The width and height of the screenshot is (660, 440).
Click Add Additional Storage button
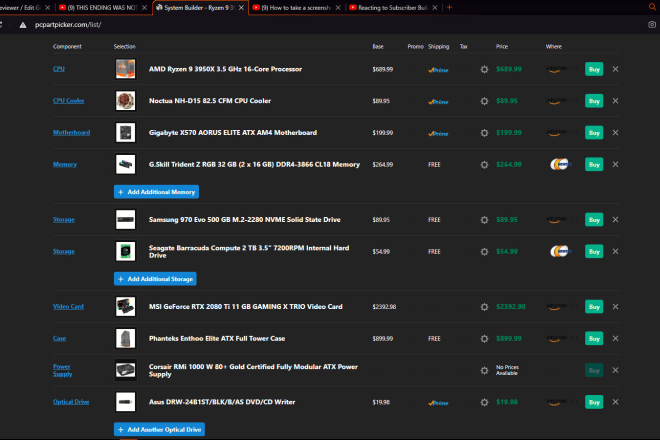155,279
